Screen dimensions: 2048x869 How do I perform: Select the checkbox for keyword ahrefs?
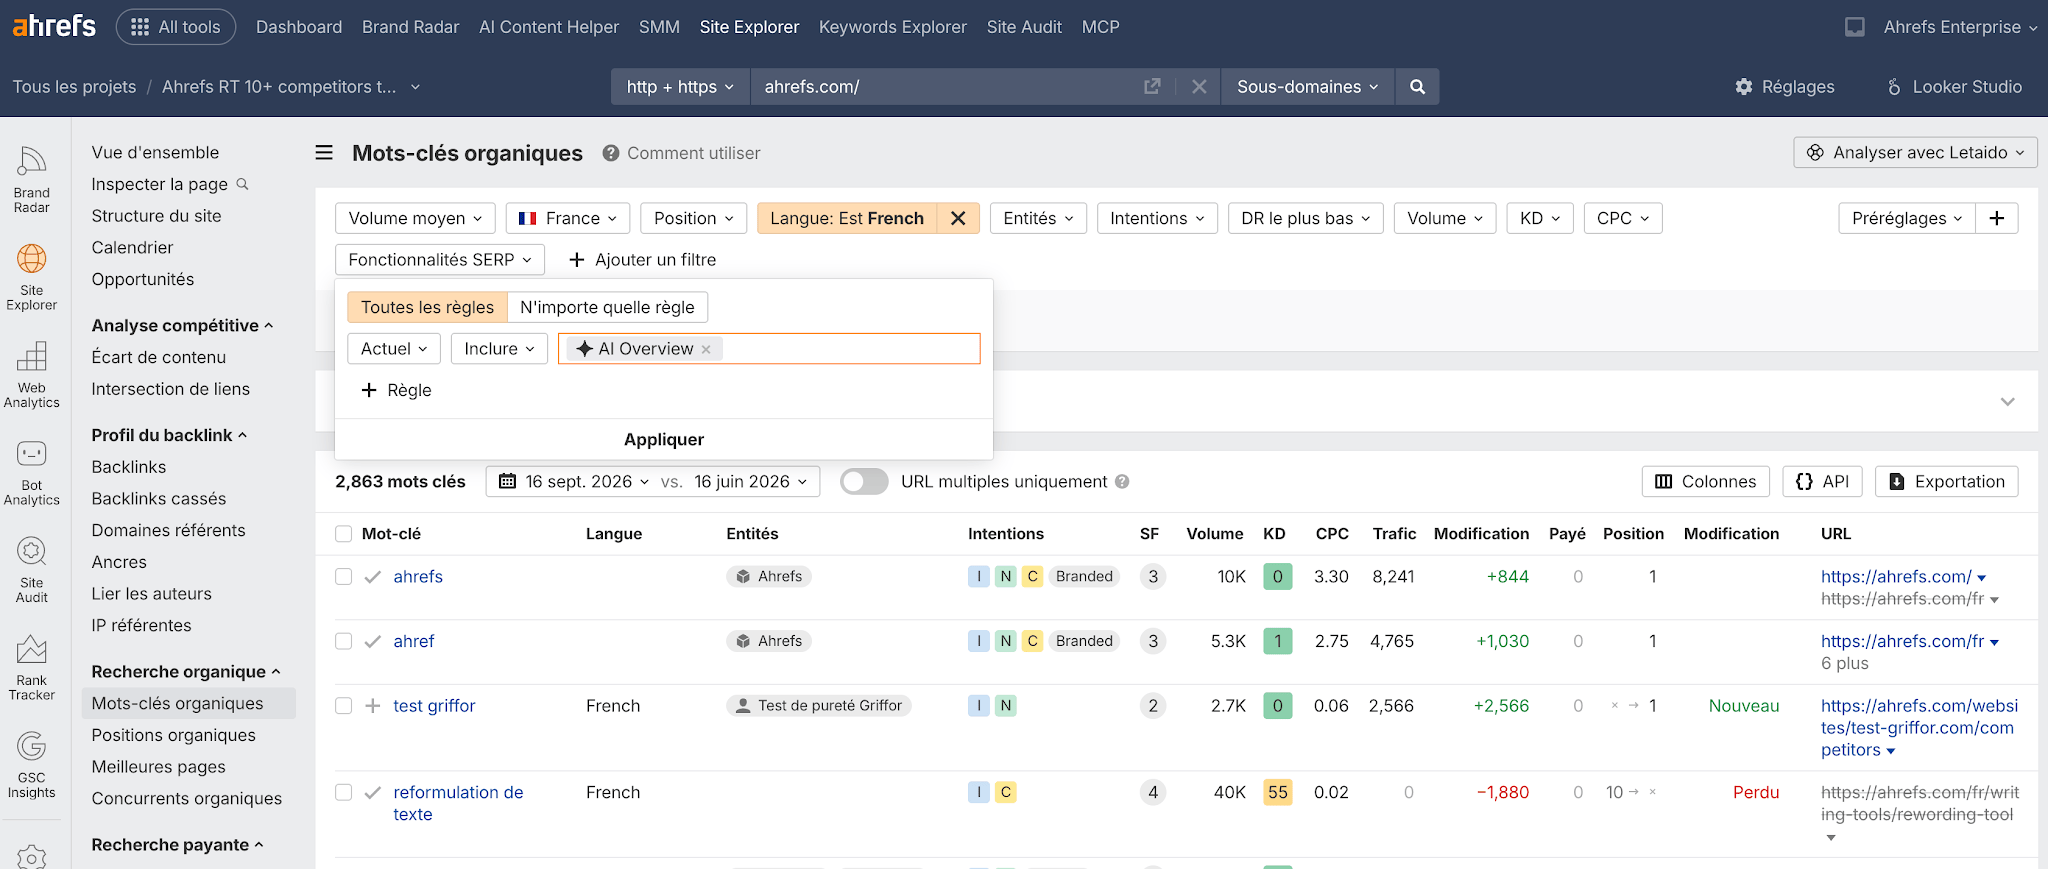point(343,577)
